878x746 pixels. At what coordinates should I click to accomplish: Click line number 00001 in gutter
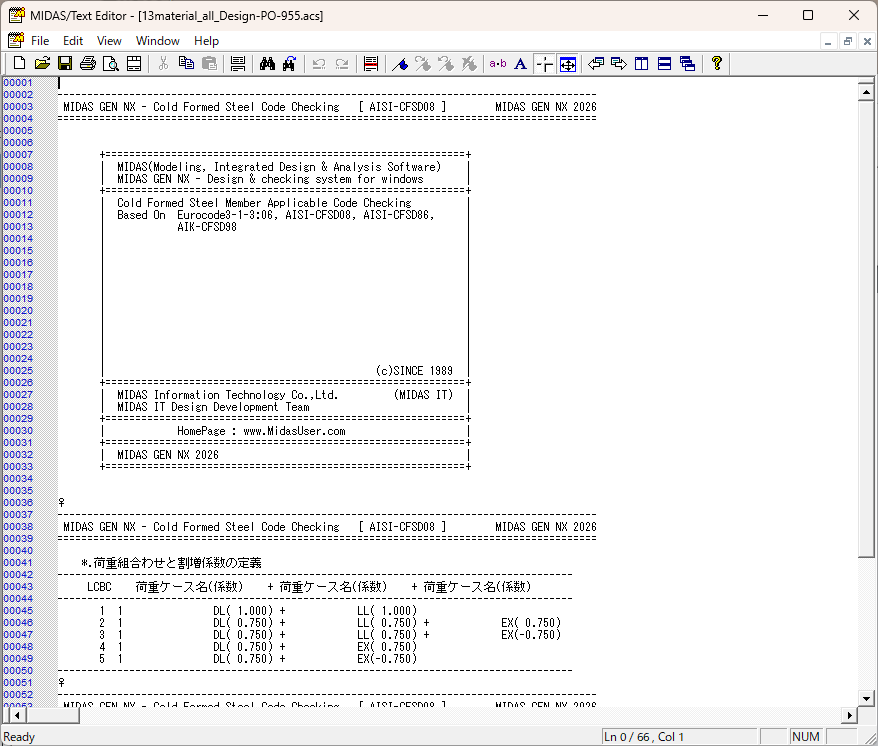click(x=18, y=82)
